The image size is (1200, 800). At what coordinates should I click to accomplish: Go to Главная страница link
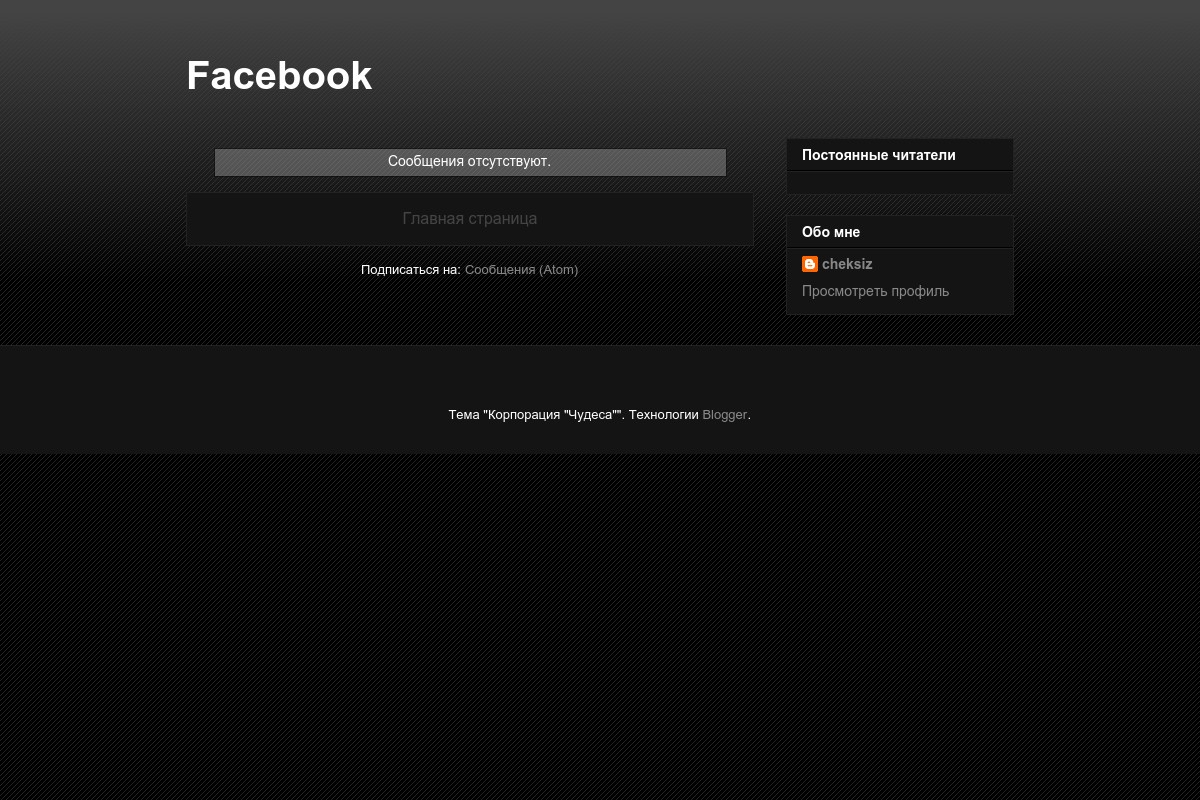point(470,218)
